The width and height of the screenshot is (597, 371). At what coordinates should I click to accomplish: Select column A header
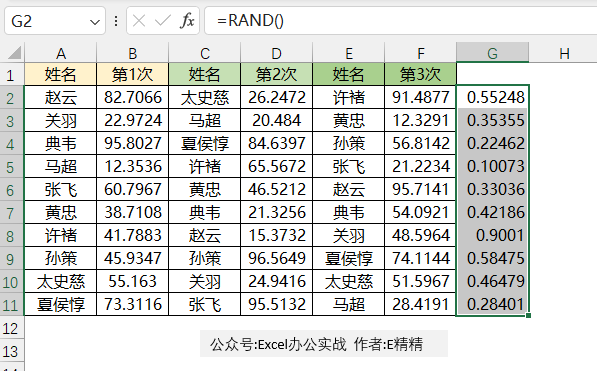[x=61, y=53]
